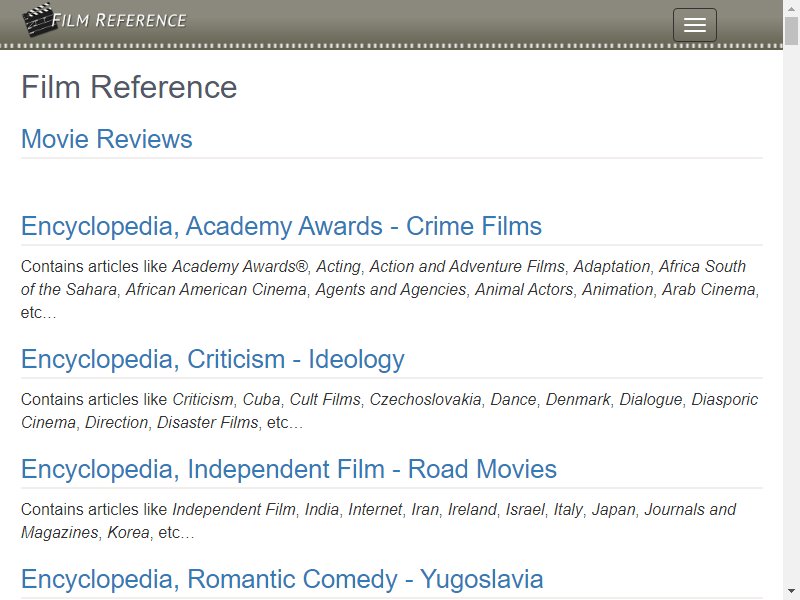Open Encyclopedia, Independent Film - Road Movies
The height and width of the screenshot is (600, 800).
coord(289,469)
